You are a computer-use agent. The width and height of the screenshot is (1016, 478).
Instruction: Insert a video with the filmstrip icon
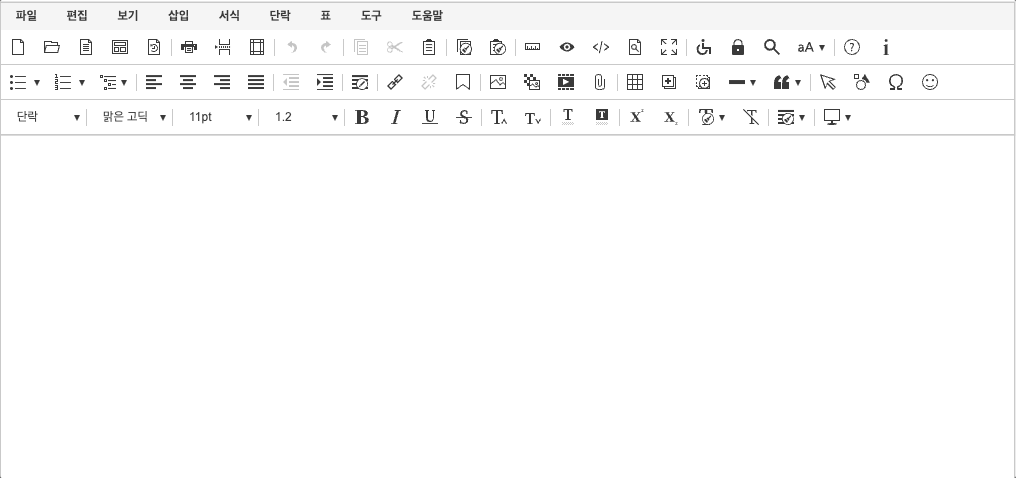(566, 83)
